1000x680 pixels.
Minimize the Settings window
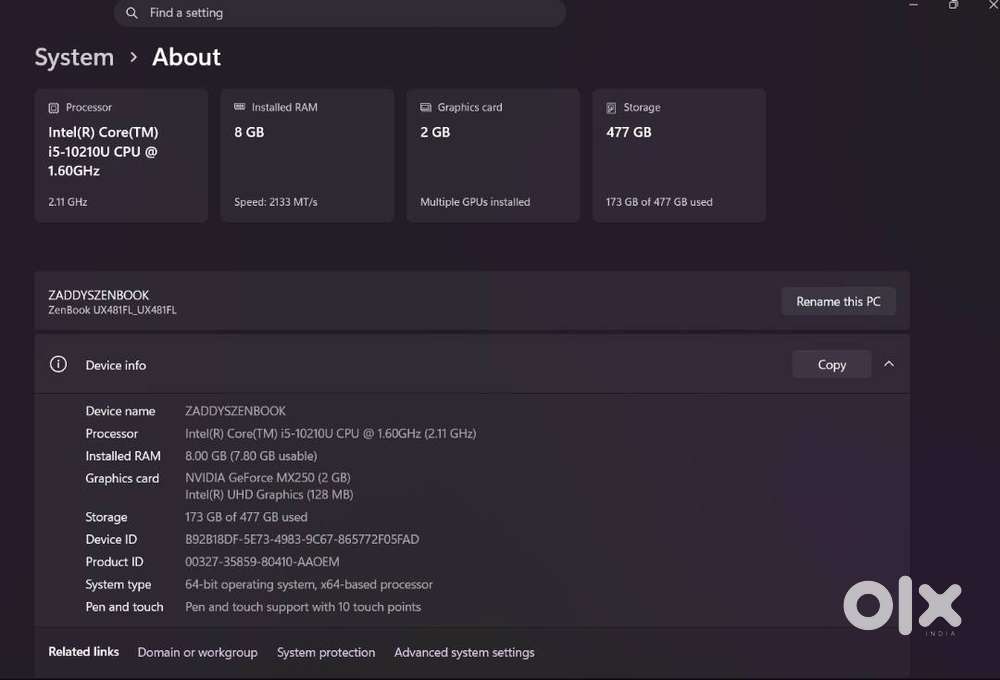913,4
